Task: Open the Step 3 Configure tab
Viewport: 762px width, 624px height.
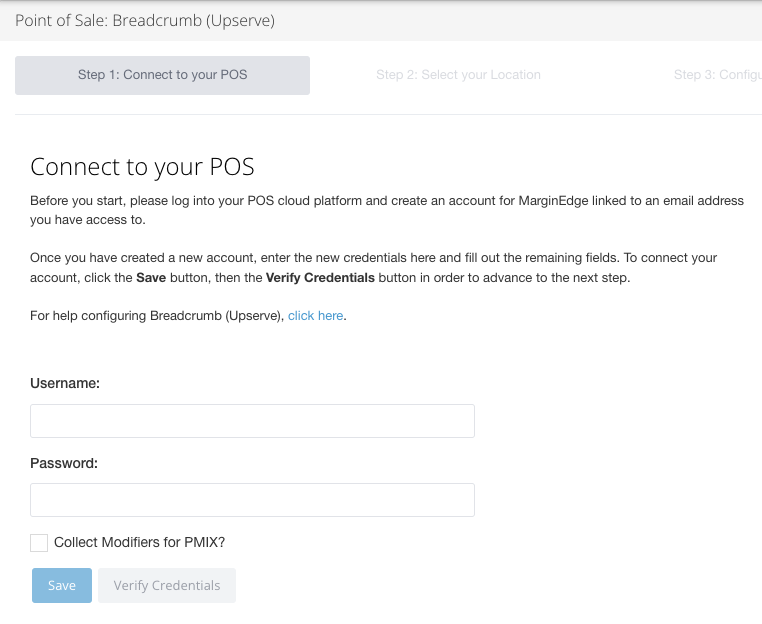Action: [x=717, y=75]
